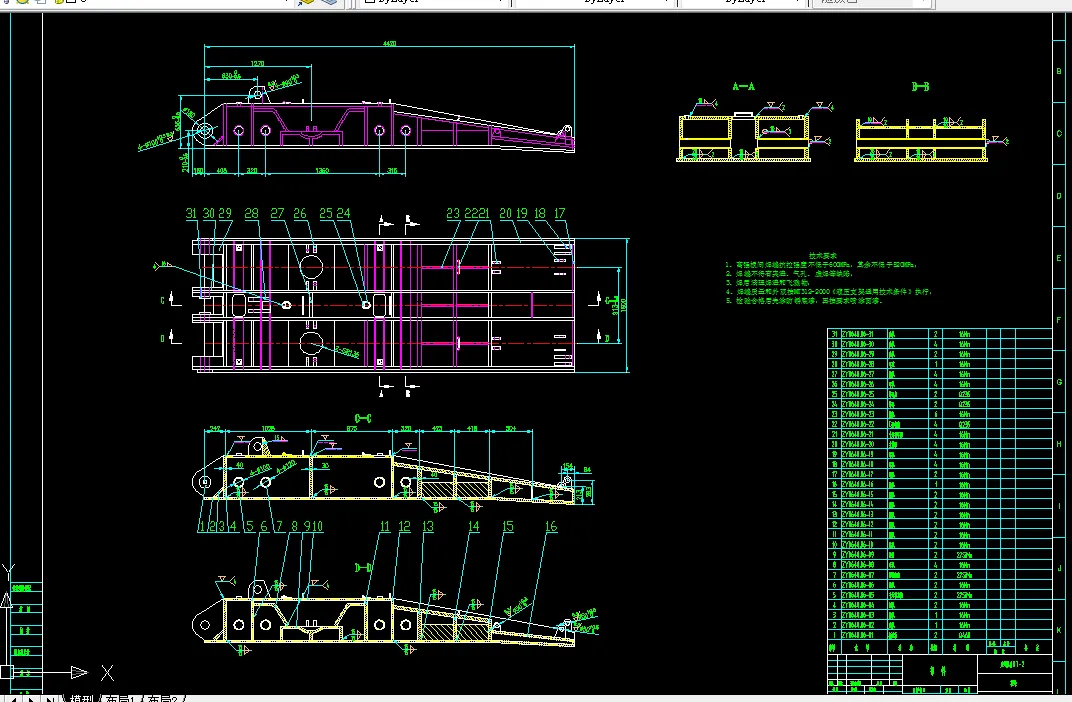Image resolution: width=1072 pixels, height=702 pixels.
Task: Select balloon number 28 above the plan view
Action: tap(252, 213)
